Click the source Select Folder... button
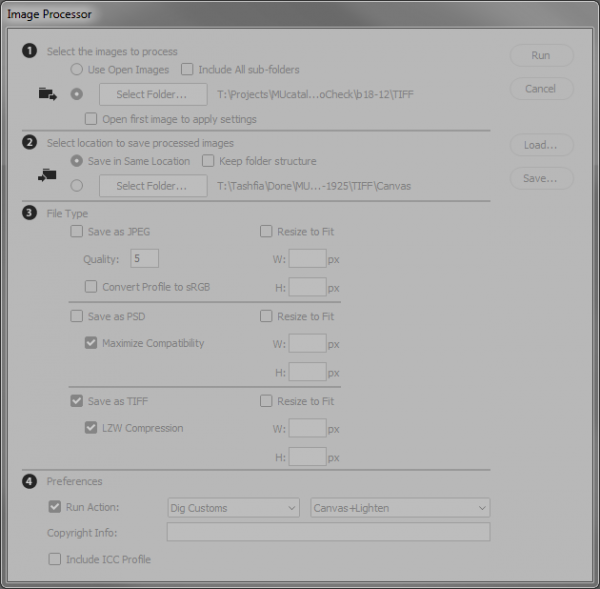The width and height of the screenshot is (600, 589). 151,95
